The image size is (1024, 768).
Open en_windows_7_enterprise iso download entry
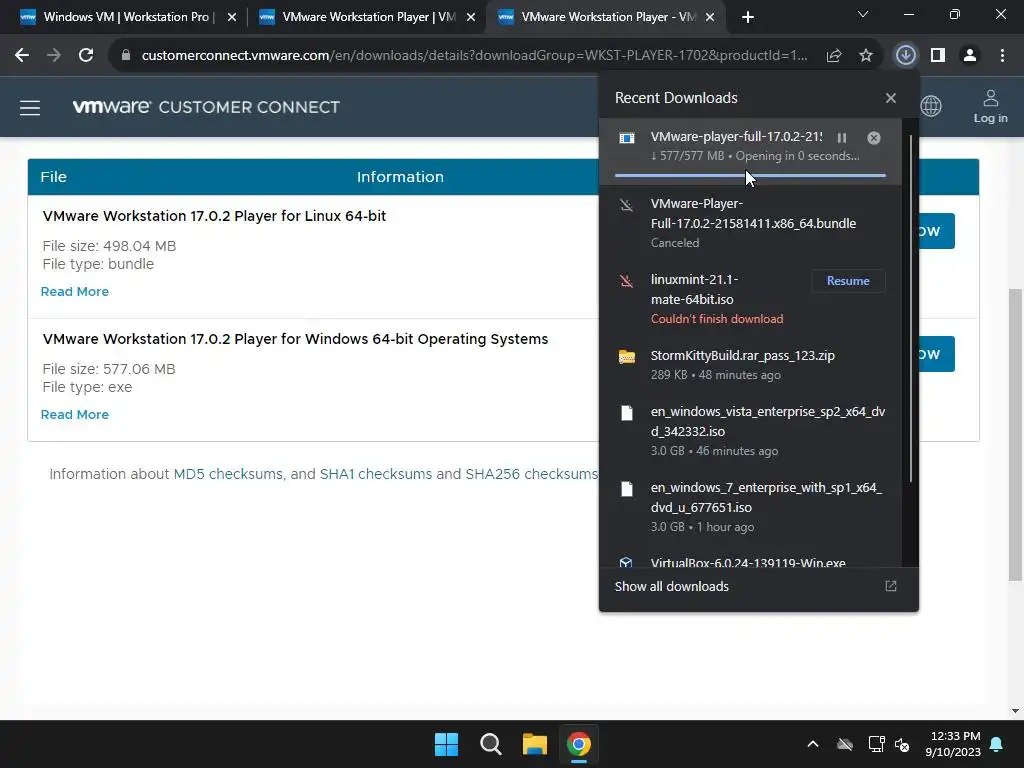click(750, 507)
